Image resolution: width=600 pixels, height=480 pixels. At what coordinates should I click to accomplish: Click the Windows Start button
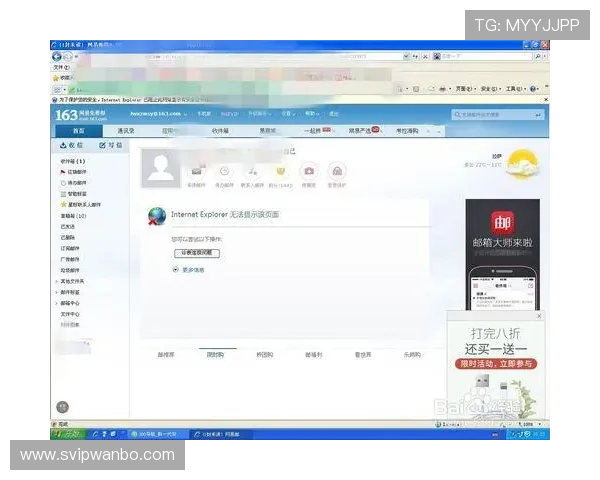coord(69,434)
